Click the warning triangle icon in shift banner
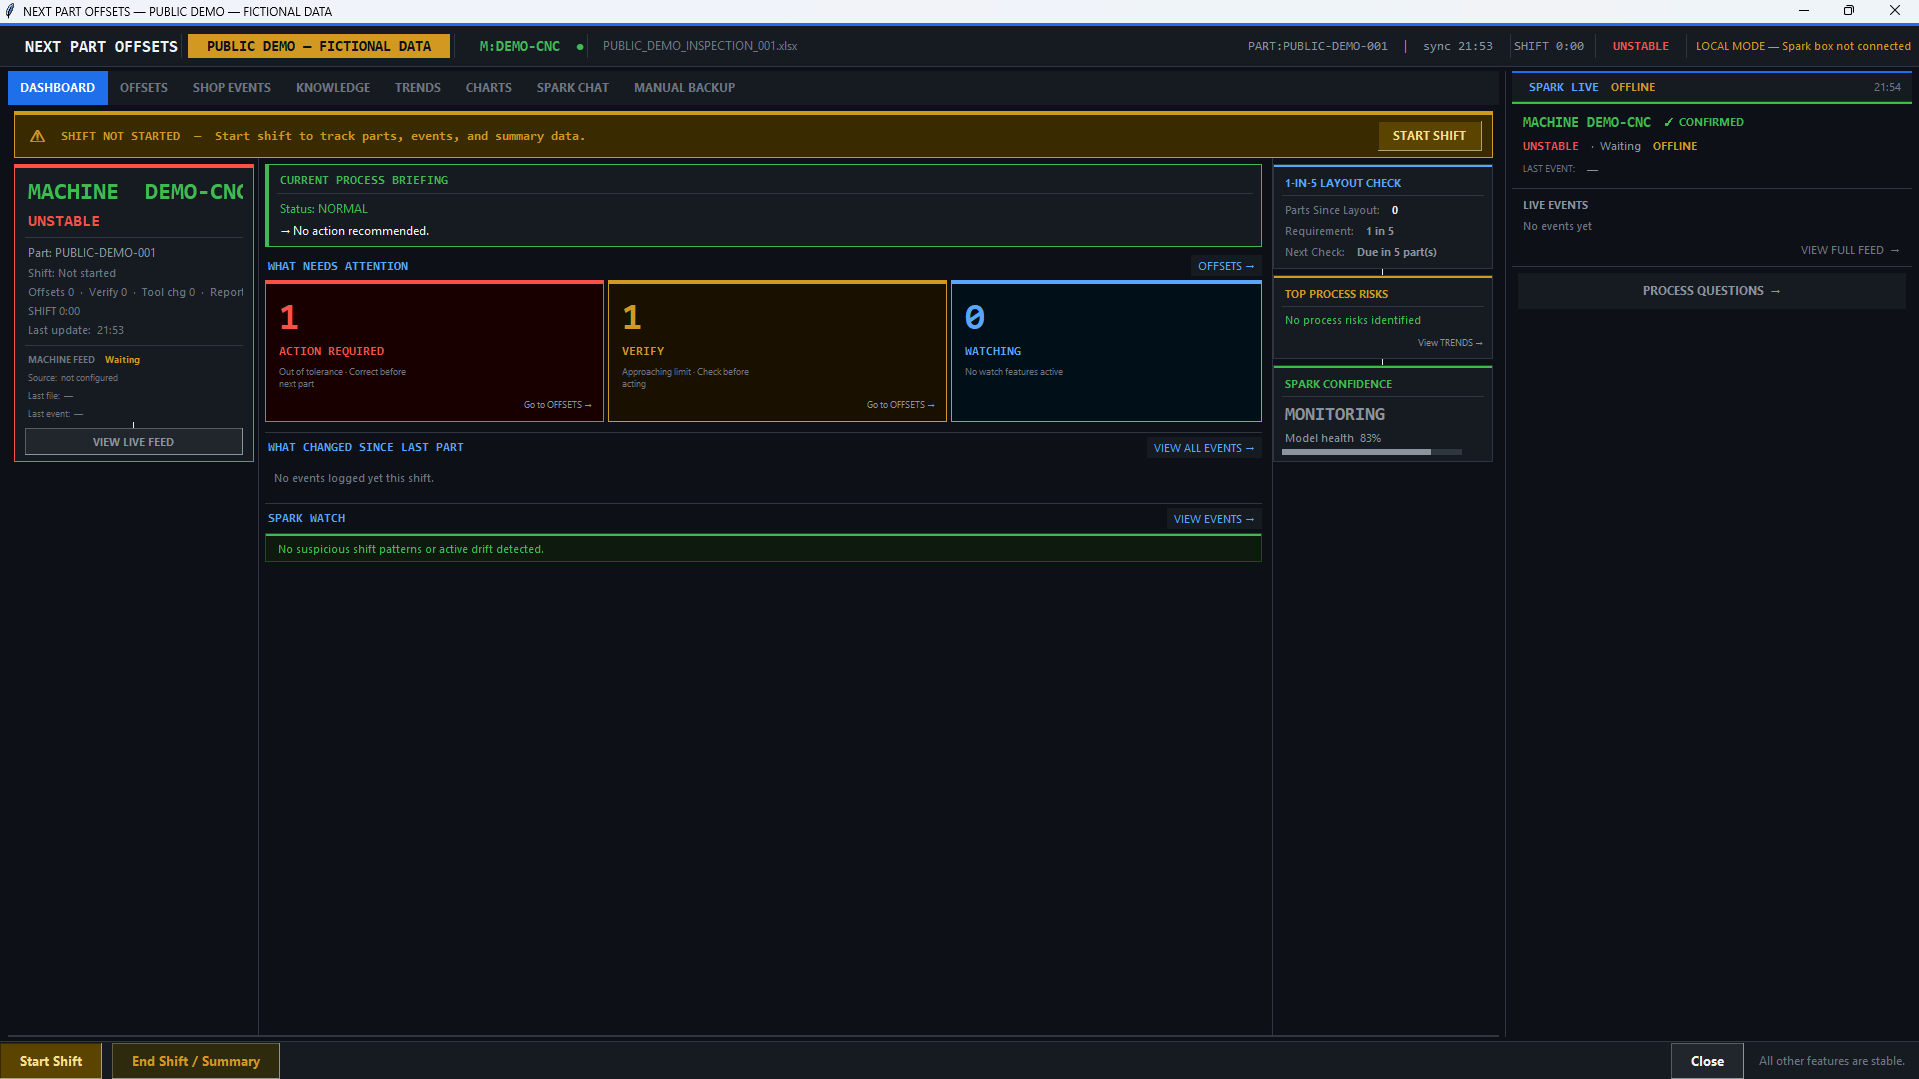The width and height of the screenshot is (1919, 1079). coord(37,136)
